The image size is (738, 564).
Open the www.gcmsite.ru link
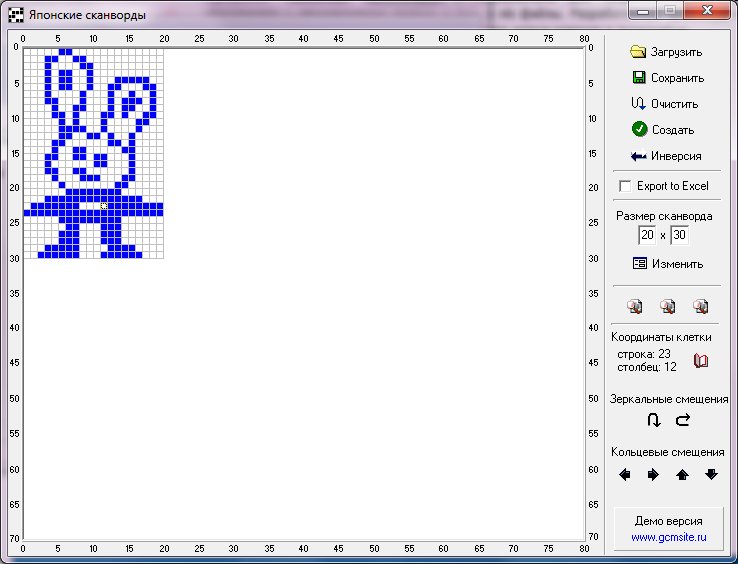click(669, 537)
